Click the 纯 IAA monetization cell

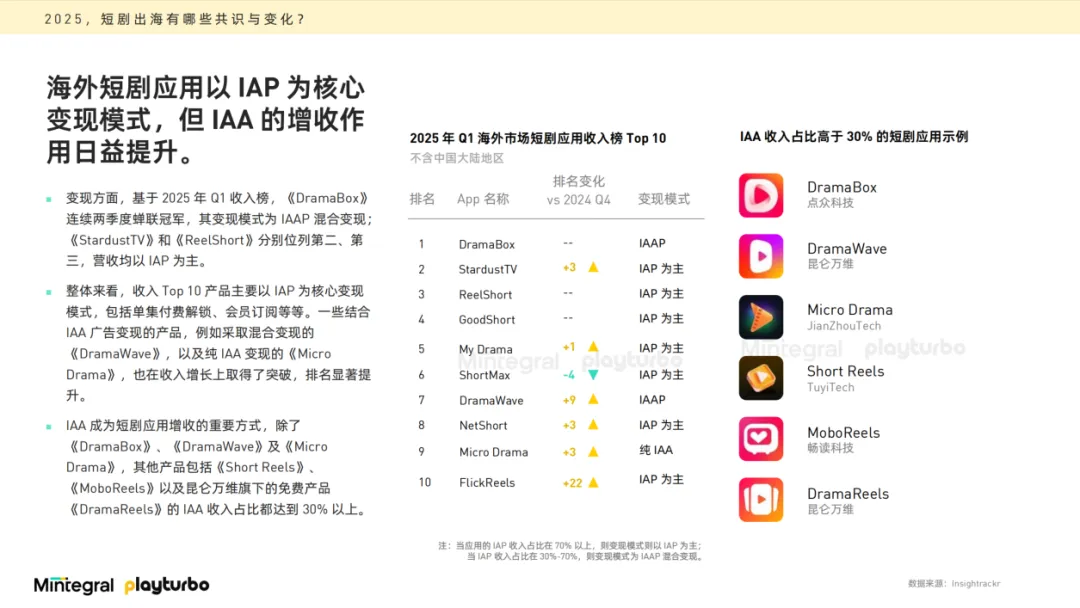coord(656,450)
